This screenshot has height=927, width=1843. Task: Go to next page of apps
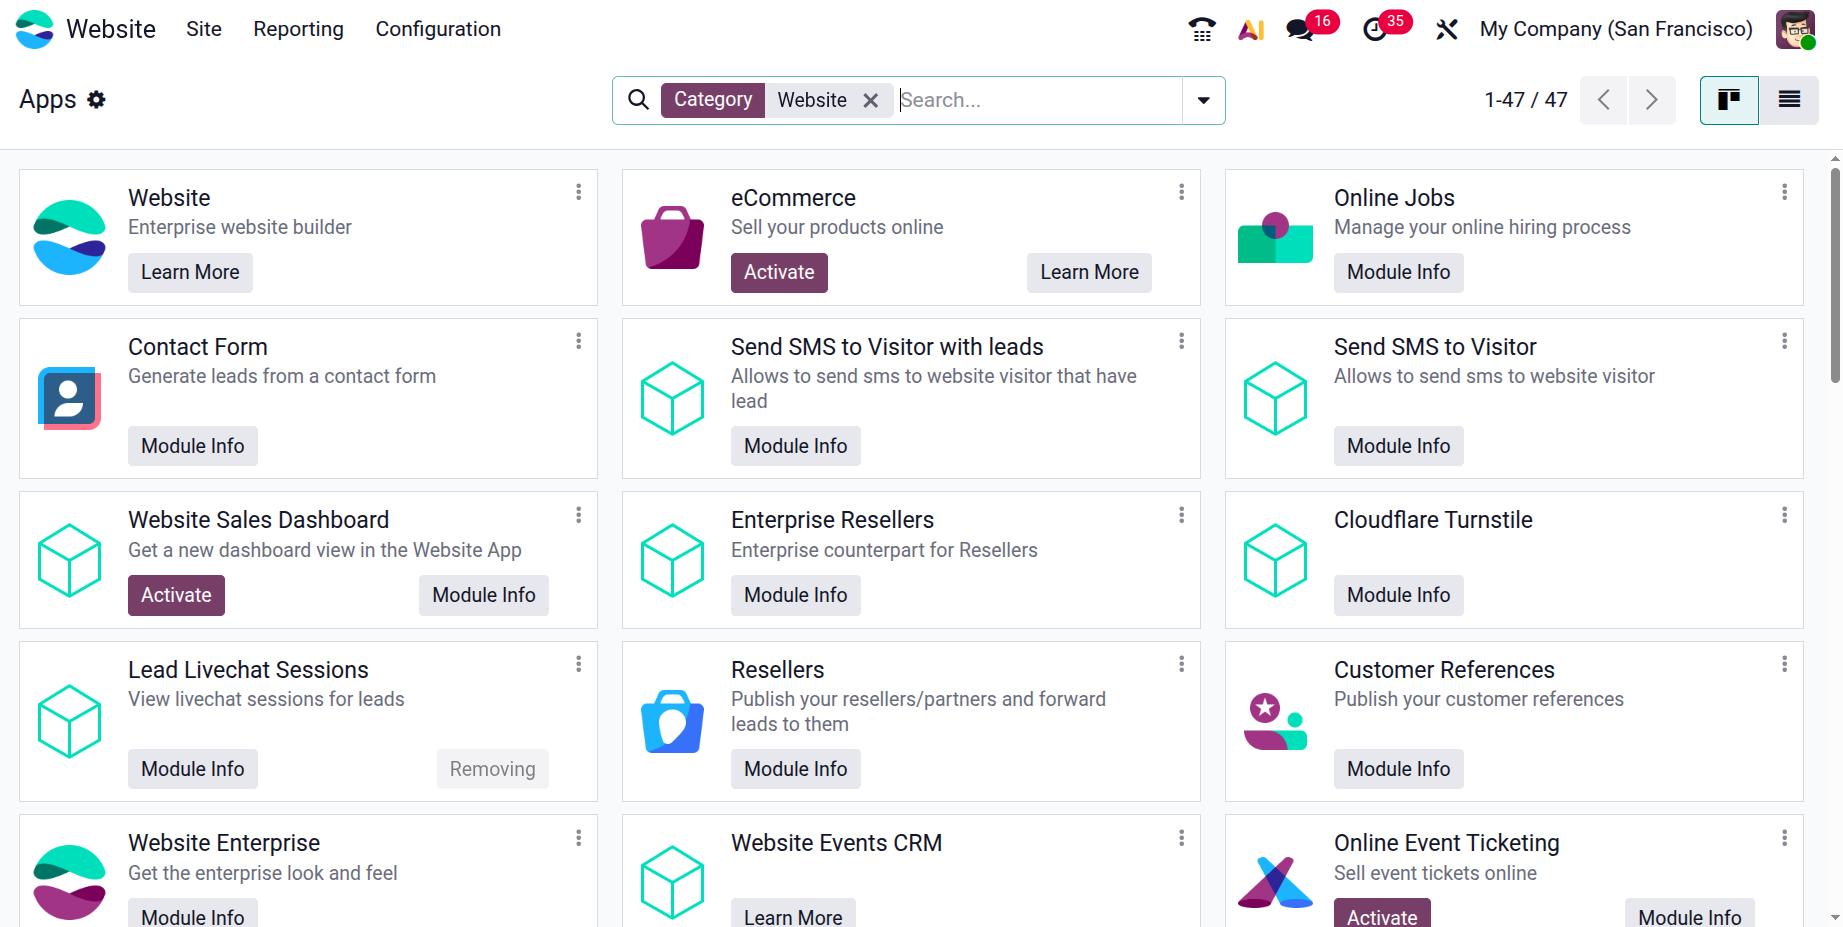pyautogui.click(x=1652, y=100)
